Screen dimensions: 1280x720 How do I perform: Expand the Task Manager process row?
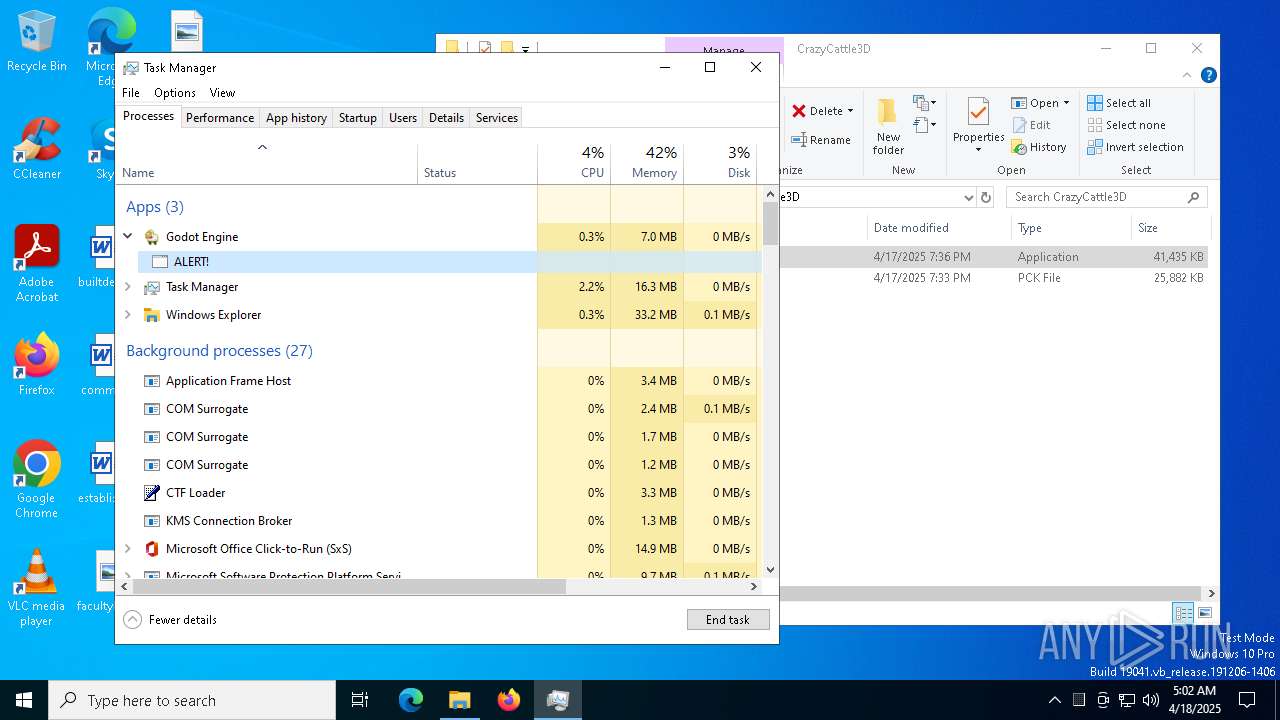pyautogui.click(x=128, y=287)
